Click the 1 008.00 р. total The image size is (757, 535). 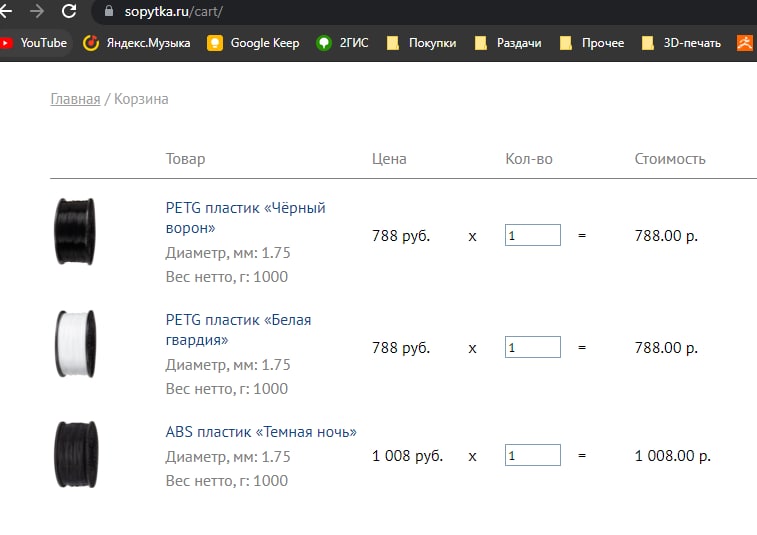coord(673,456)
